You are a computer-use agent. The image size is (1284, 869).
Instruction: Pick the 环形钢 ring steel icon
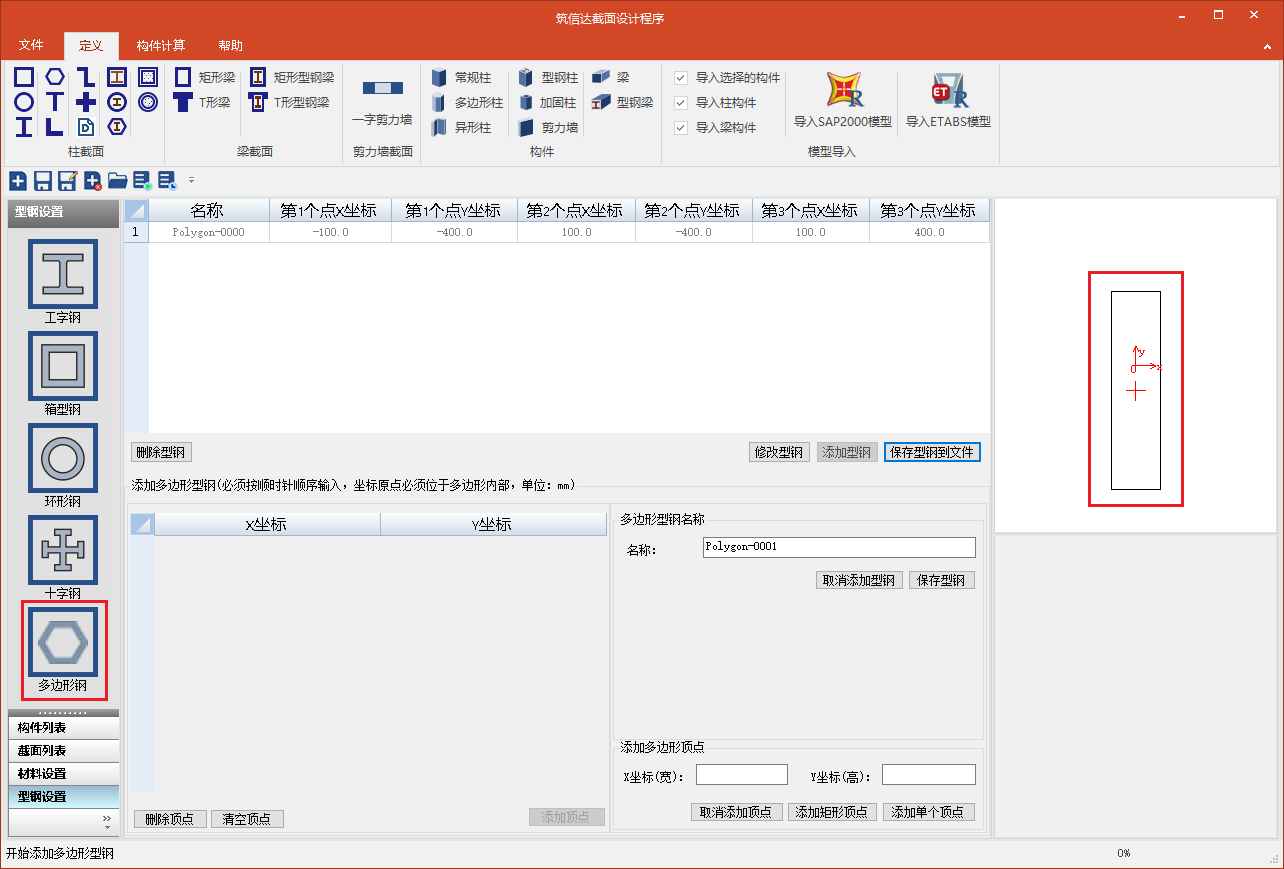pyautogui.click(x=63, y=458)
